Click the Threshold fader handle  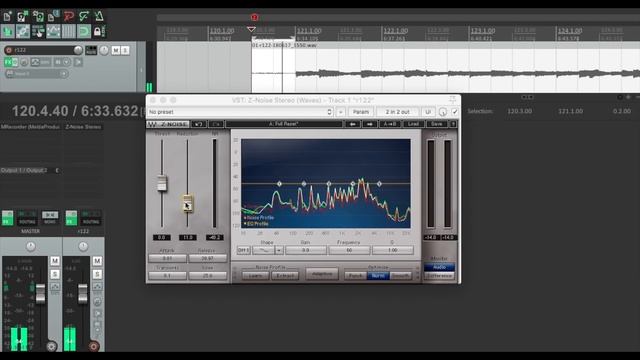[x=162, y=183]
